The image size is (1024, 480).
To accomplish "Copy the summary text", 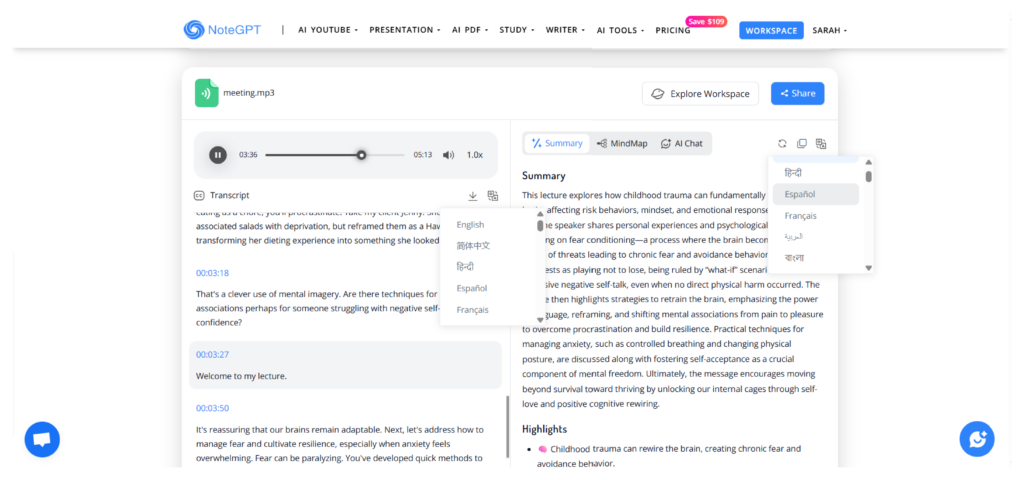I will [x=801, y=144].
